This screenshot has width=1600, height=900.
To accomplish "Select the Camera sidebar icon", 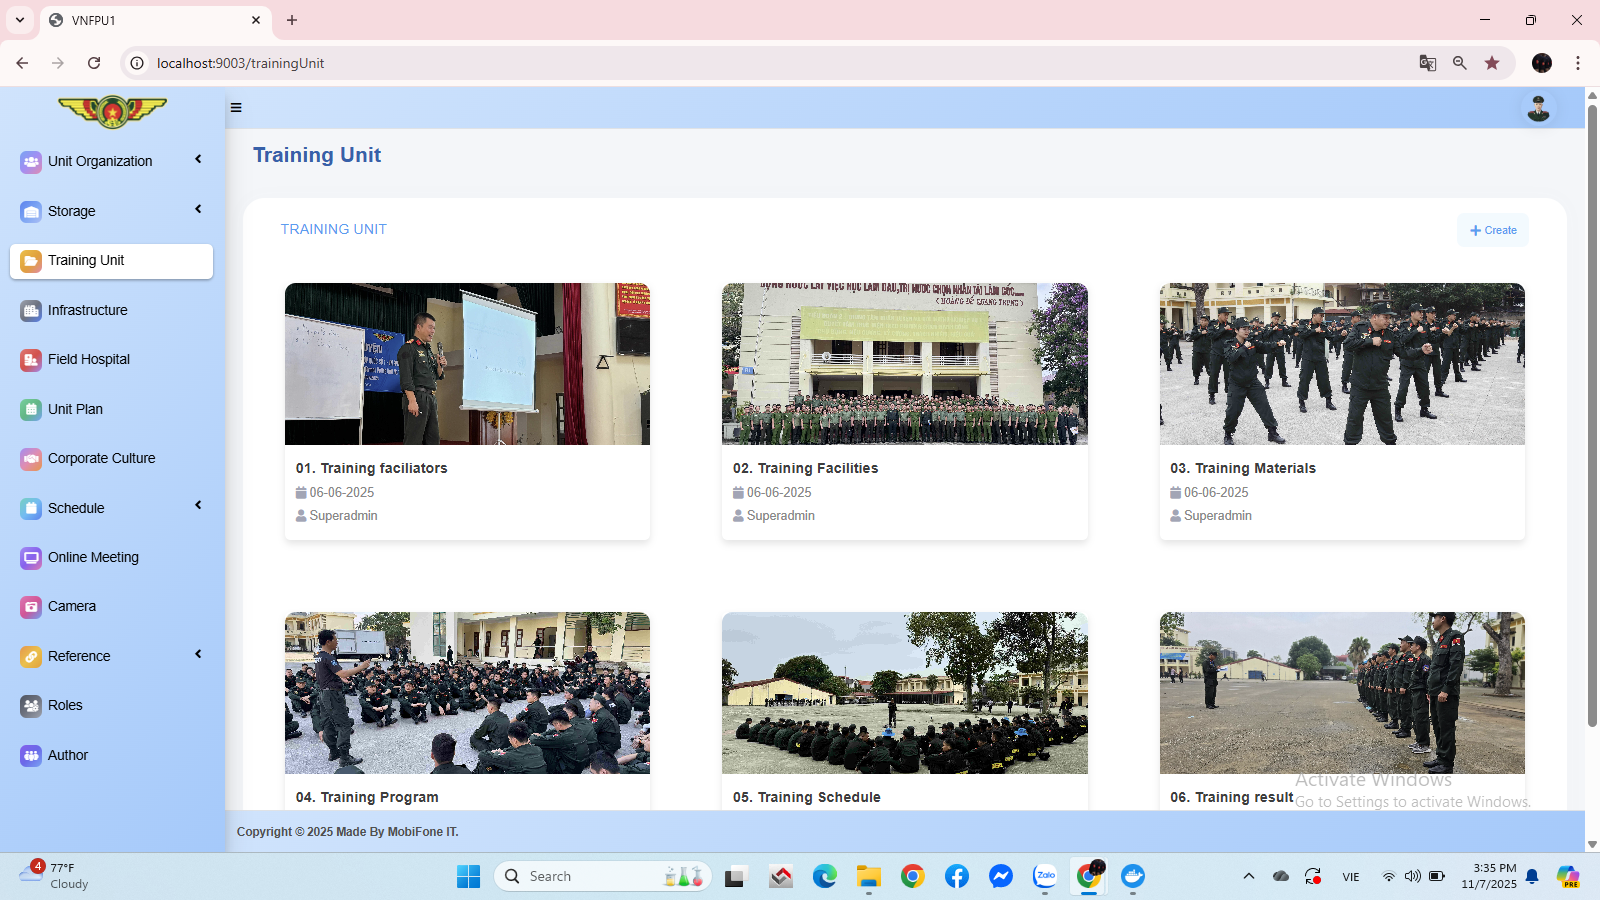I will (x=30, y=606).
